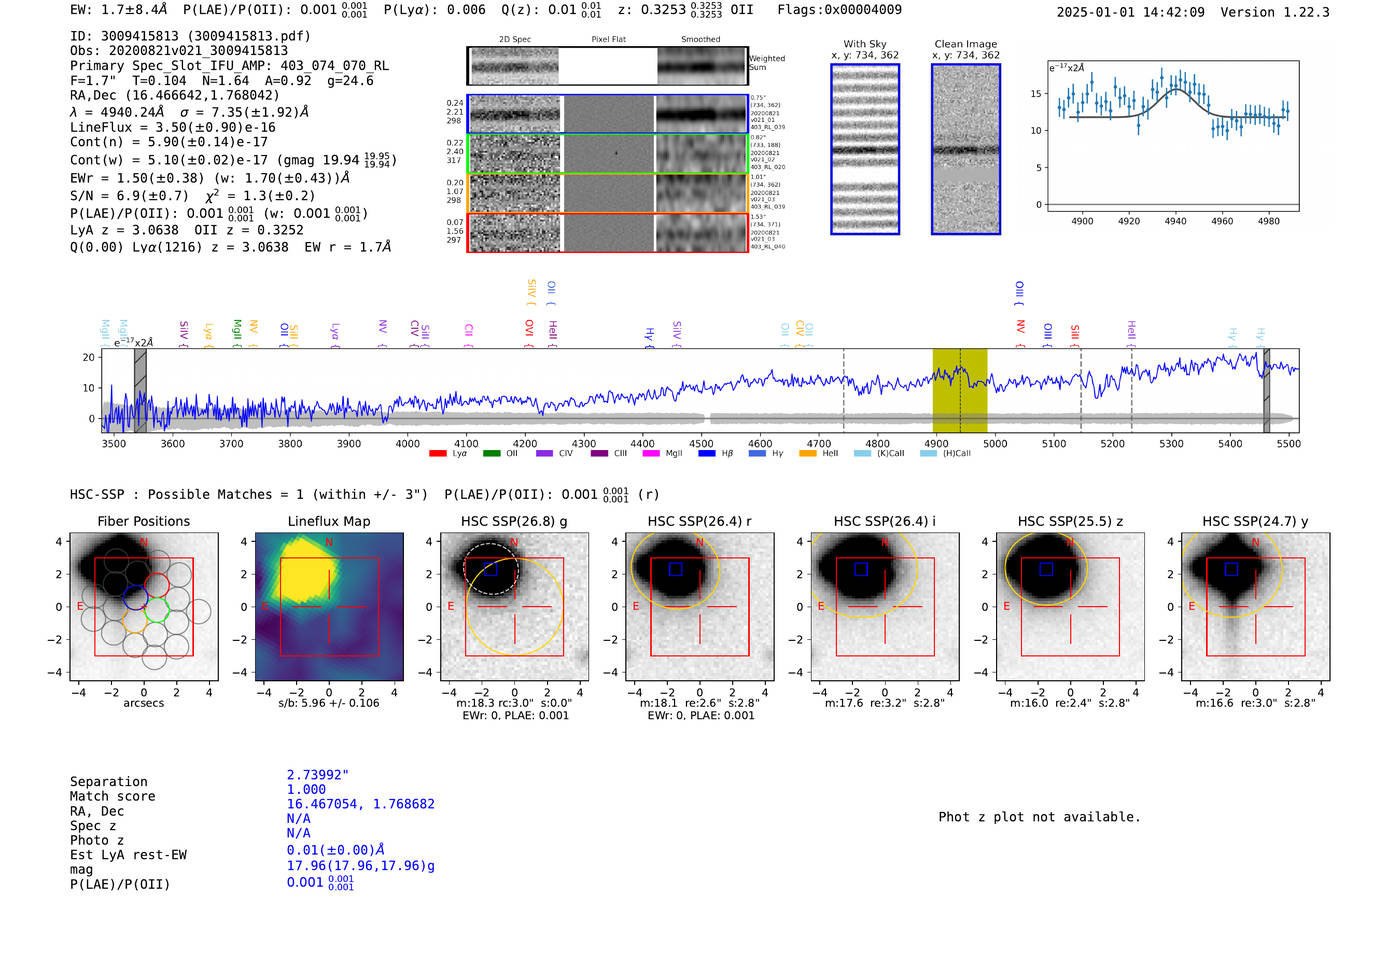
Task: Click the blue Separation value 2.73992"
Action: coord(317,775)
